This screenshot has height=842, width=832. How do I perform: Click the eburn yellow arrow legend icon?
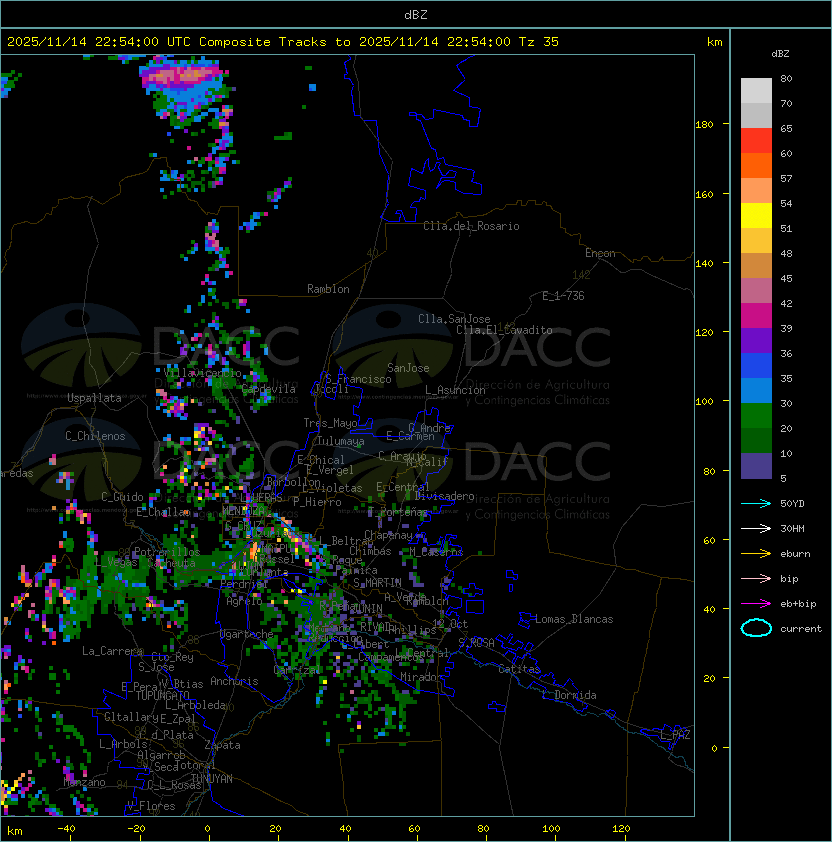(x=756, y=554)
